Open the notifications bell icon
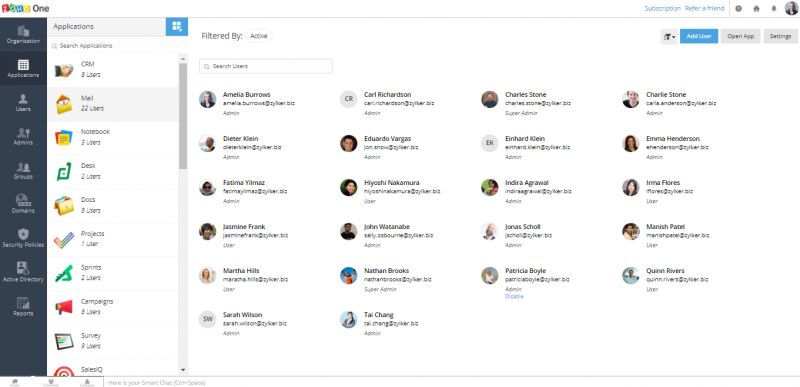 tap(773, 9)
